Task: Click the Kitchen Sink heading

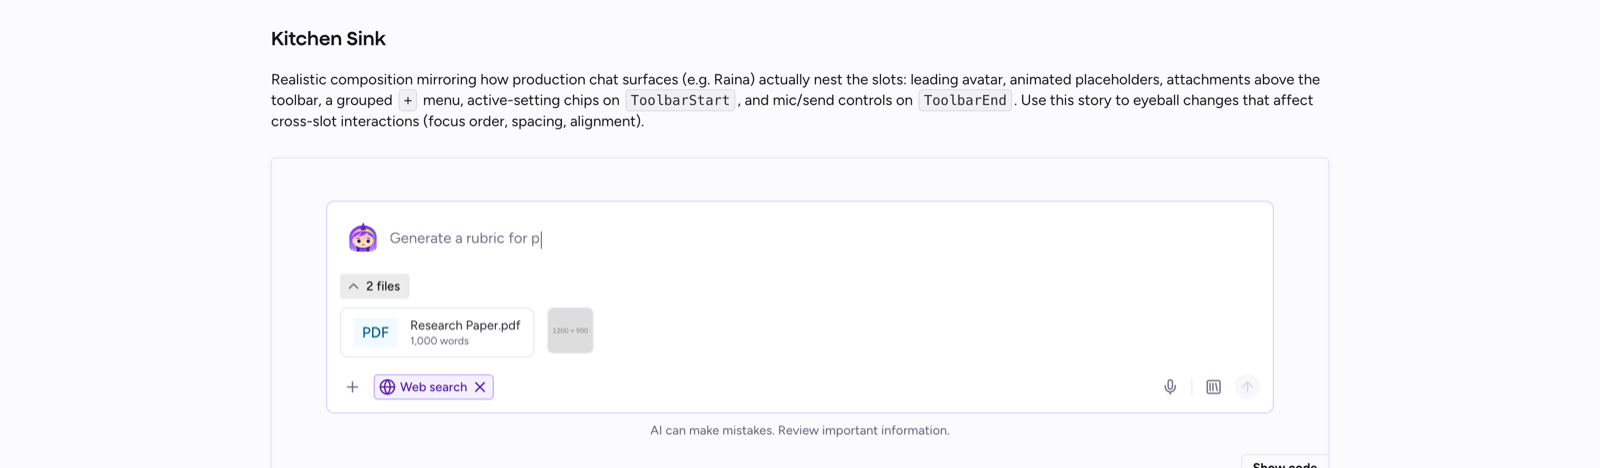Action: pos(328,39)
